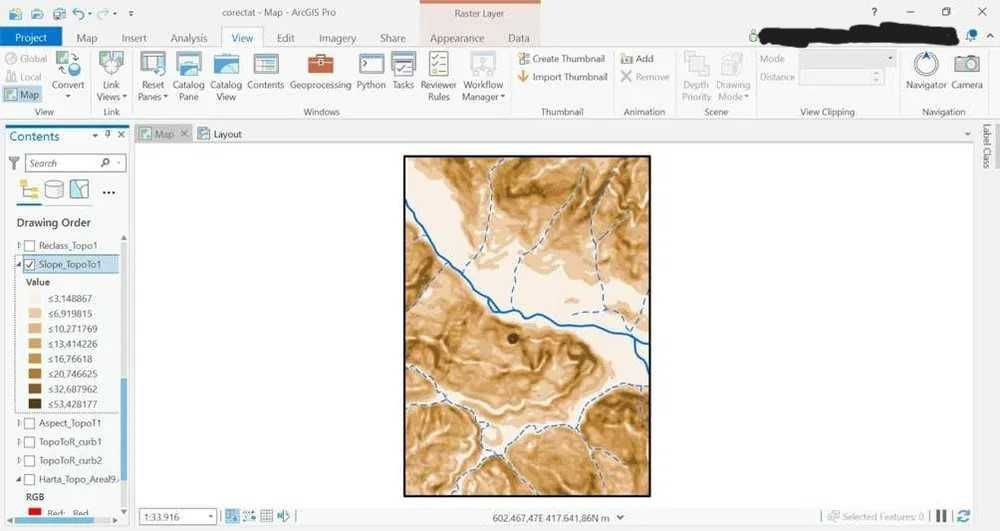Enable the Reclass_Topo1 layer checkbox
This screenshot has width=1000, height=531.
29,246
